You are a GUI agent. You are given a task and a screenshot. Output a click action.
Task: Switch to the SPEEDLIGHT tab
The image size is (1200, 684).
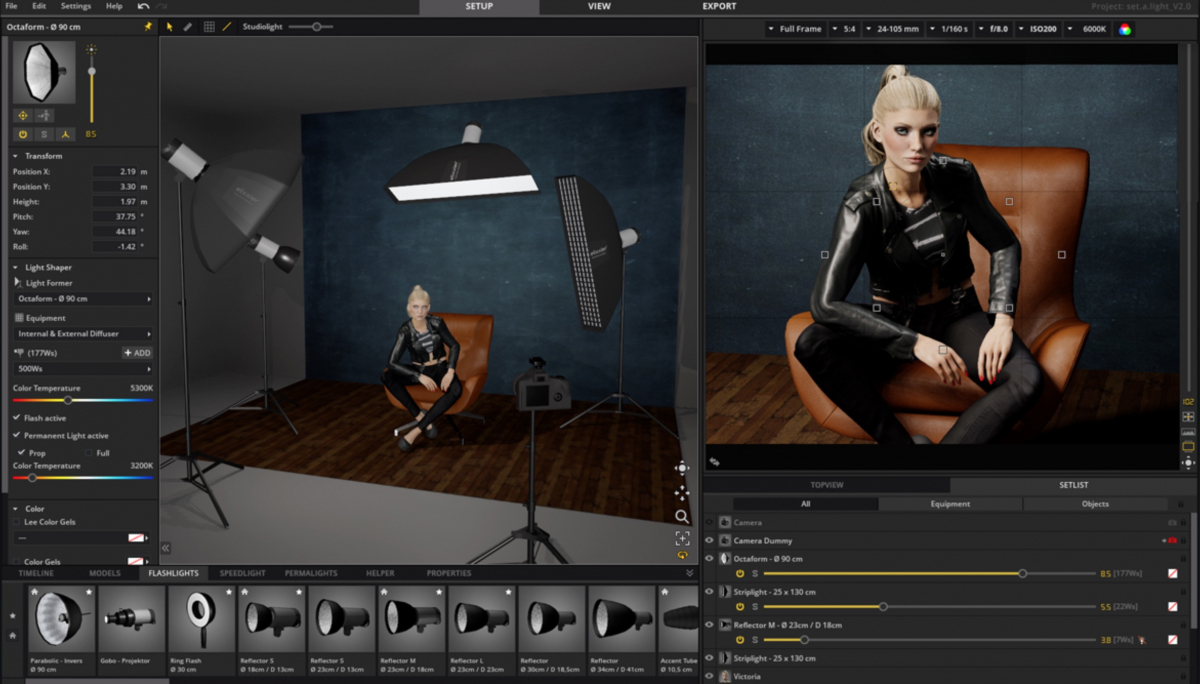coord(242,573)
